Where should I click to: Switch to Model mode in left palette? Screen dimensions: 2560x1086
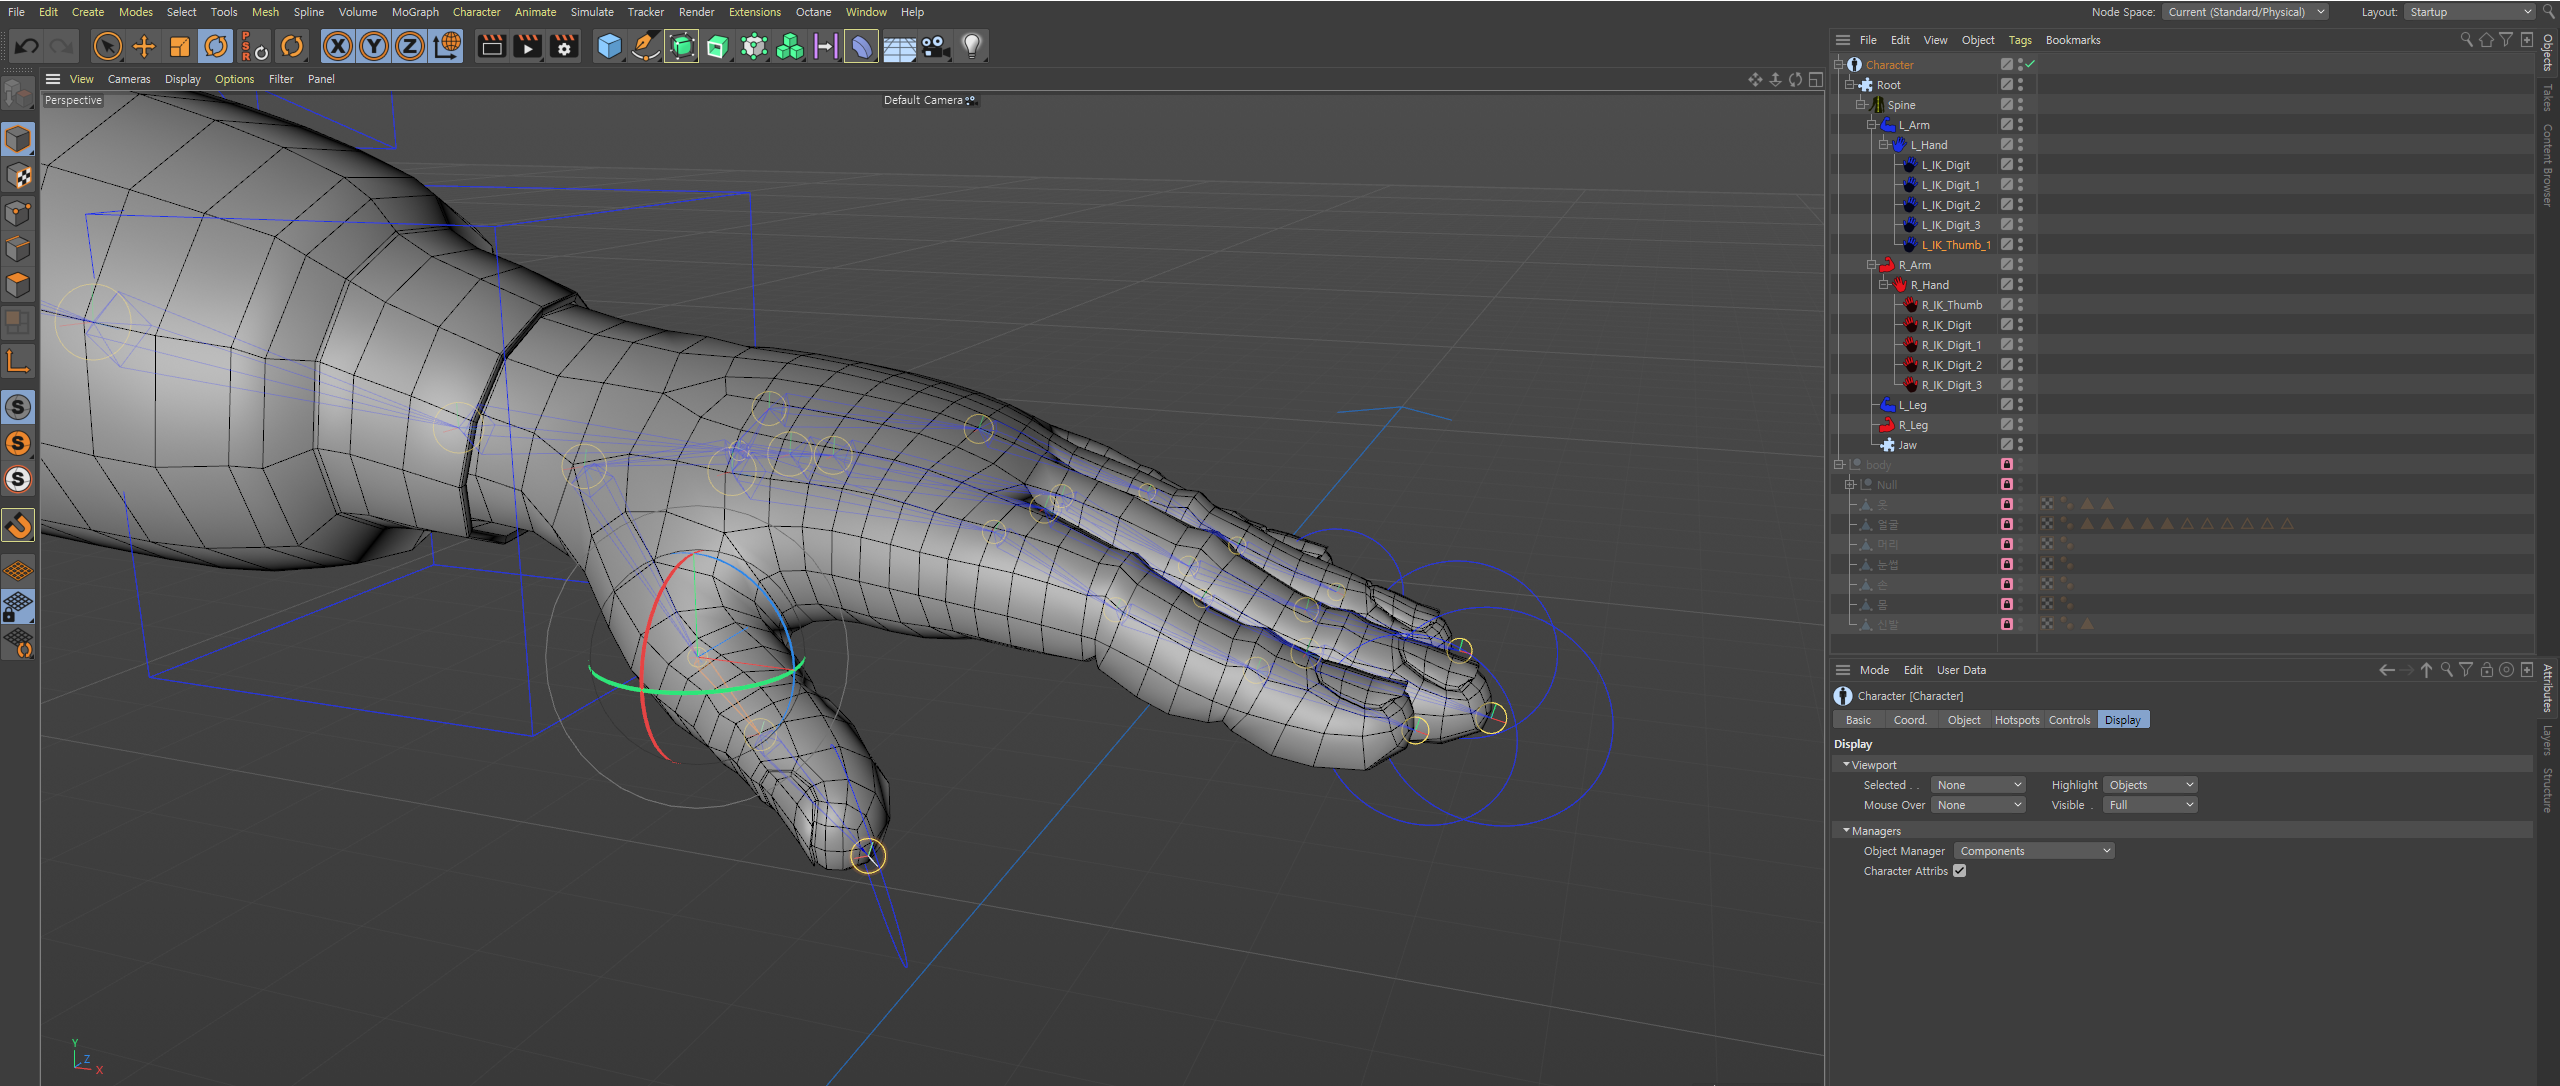tap(18, 139)
